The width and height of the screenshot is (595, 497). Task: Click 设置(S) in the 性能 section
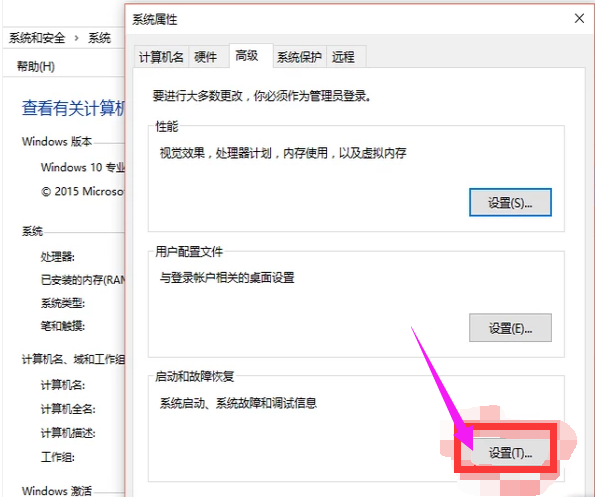510,203
